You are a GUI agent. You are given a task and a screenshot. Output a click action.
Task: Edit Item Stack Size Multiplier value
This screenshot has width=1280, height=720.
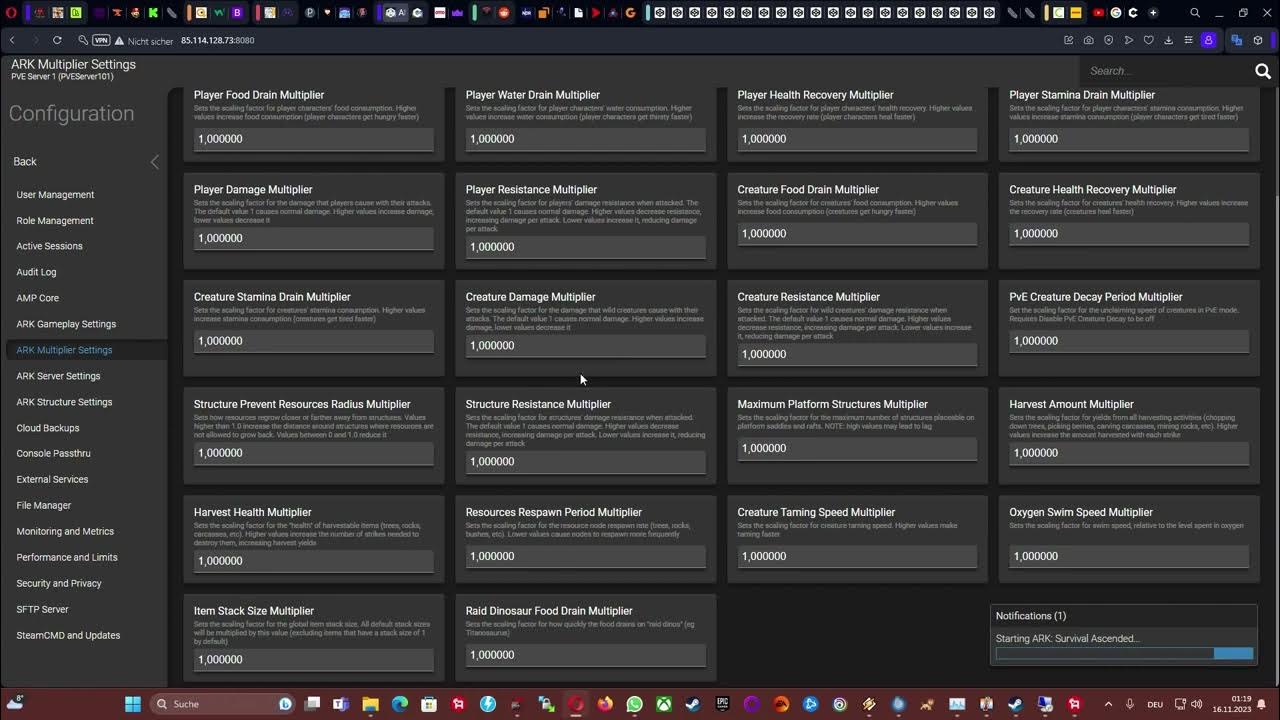coord(314,660)
